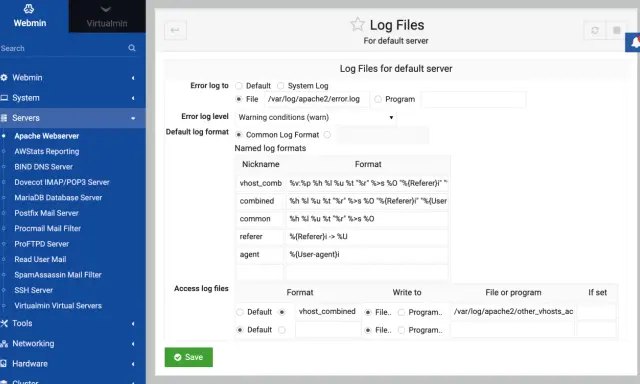
Task: Open BIND DNS Server
Action: (x=43, y=167)
